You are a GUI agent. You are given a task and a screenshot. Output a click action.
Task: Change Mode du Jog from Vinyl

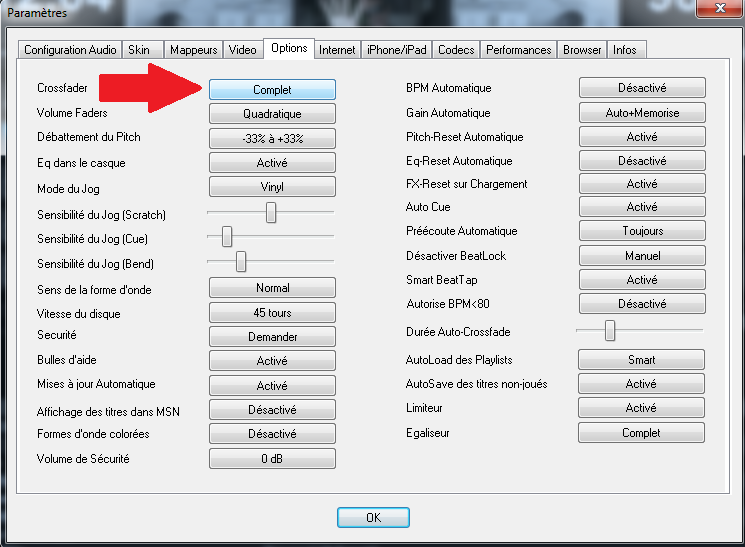tap(272, 187)
